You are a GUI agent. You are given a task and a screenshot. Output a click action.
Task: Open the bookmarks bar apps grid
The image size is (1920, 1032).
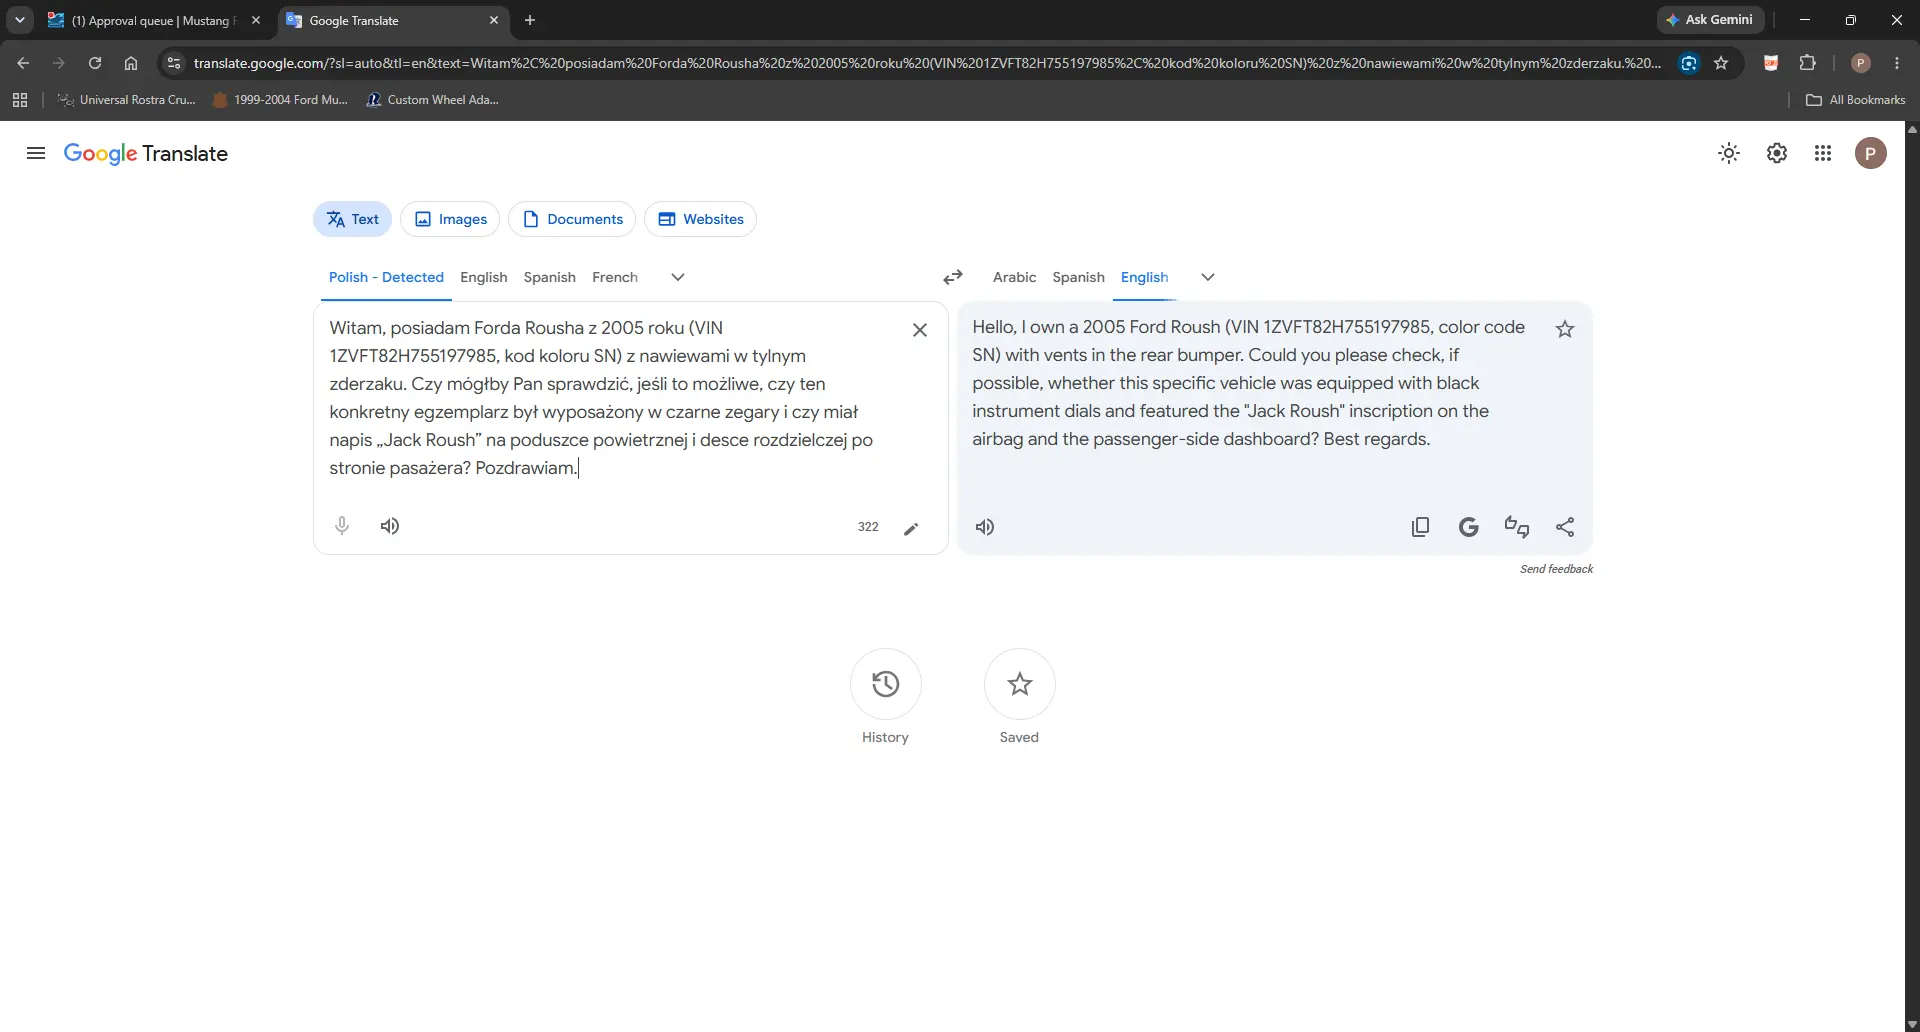click(x=20, y=100)
